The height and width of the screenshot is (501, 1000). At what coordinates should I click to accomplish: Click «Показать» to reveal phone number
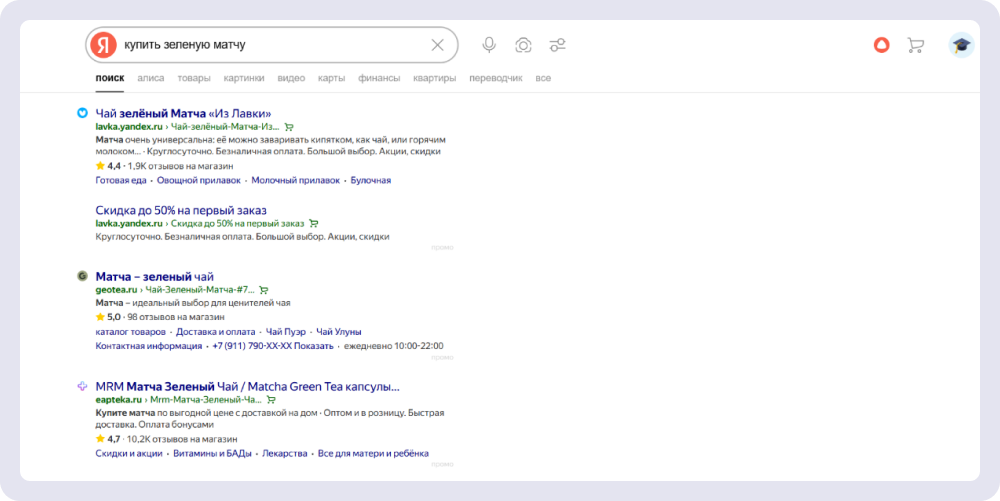coord(314,346)
